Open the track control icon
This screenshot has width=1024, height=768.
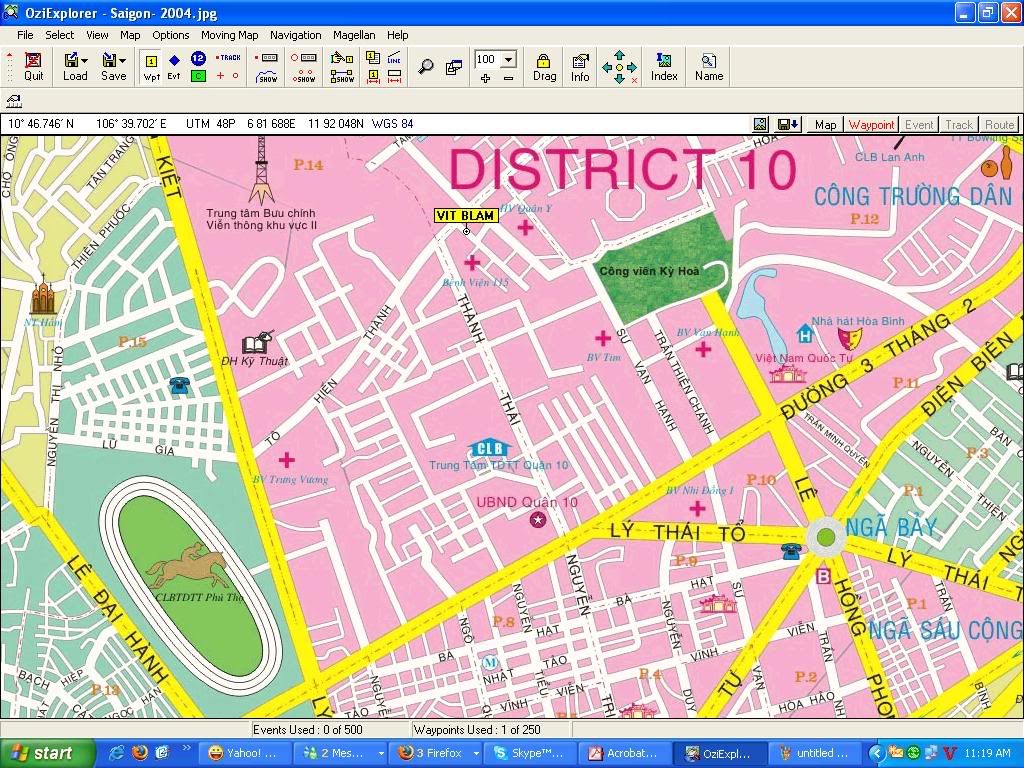click(x=267, y=58)
